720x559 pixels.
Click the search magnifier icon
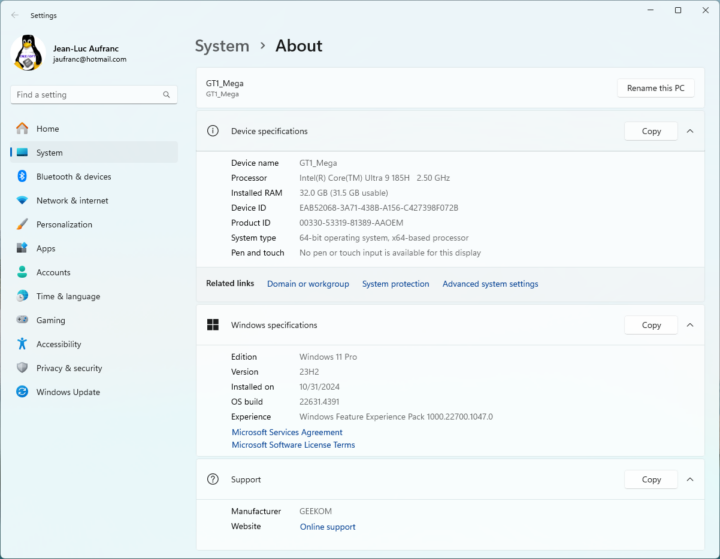coord(166,95)
